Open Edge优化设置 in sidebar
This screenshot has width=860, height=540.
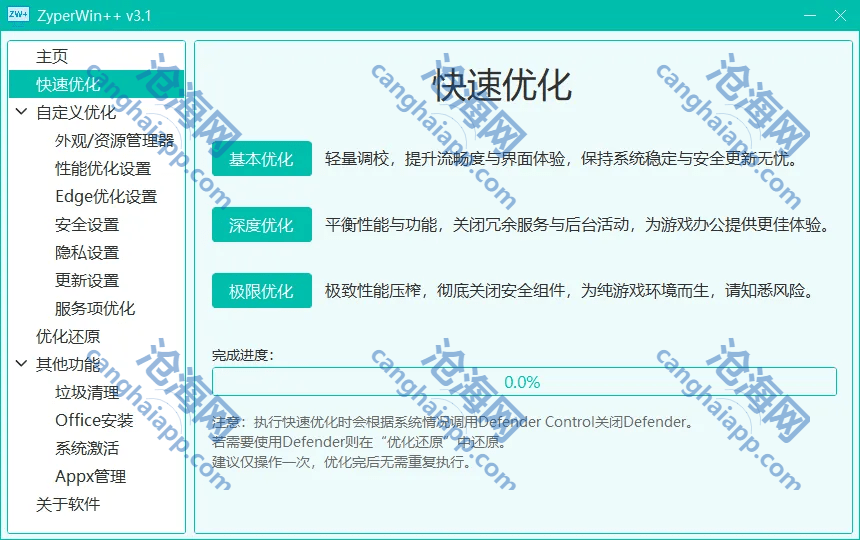(106, 197)
